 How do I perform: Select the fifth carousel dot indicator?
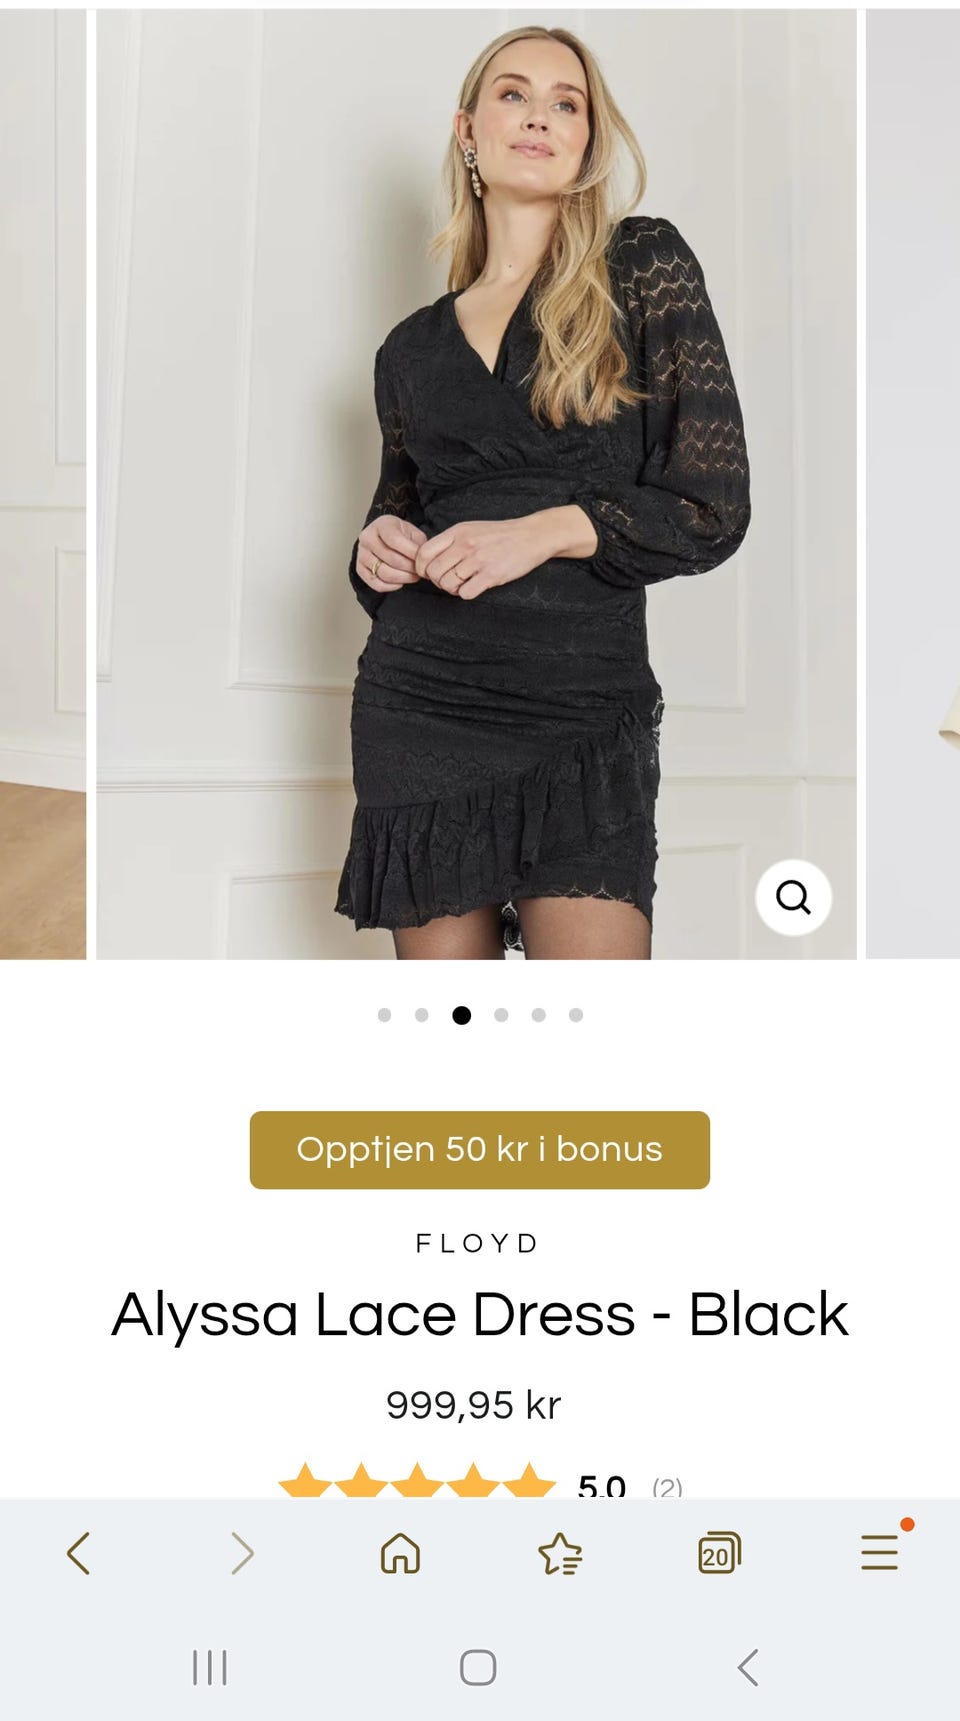coord(539,1015)
